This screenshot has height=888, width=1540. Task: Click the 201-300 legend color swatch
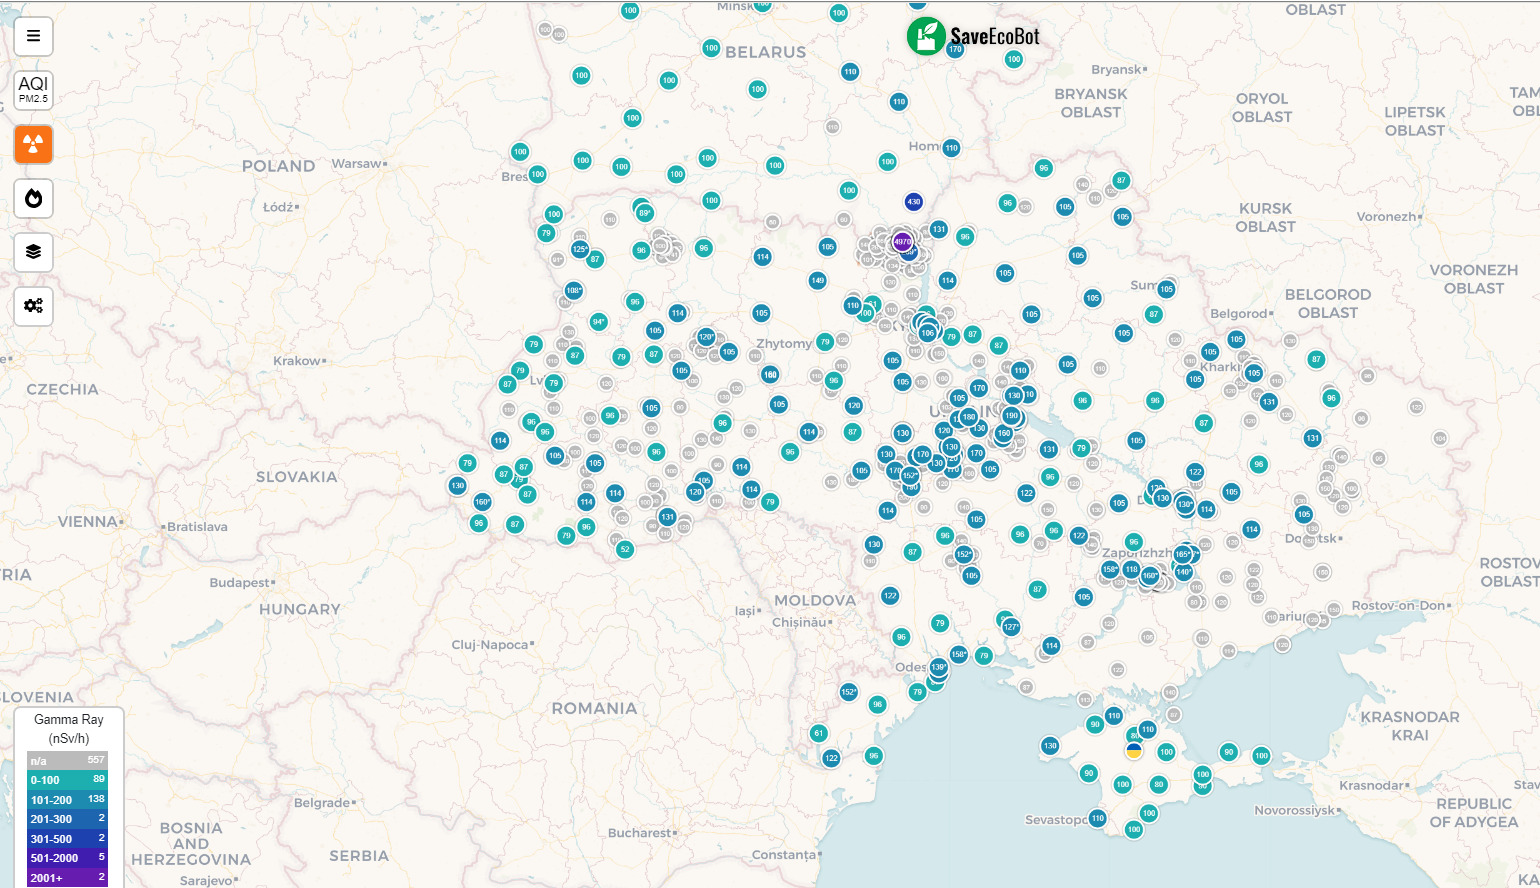[67, 819]
